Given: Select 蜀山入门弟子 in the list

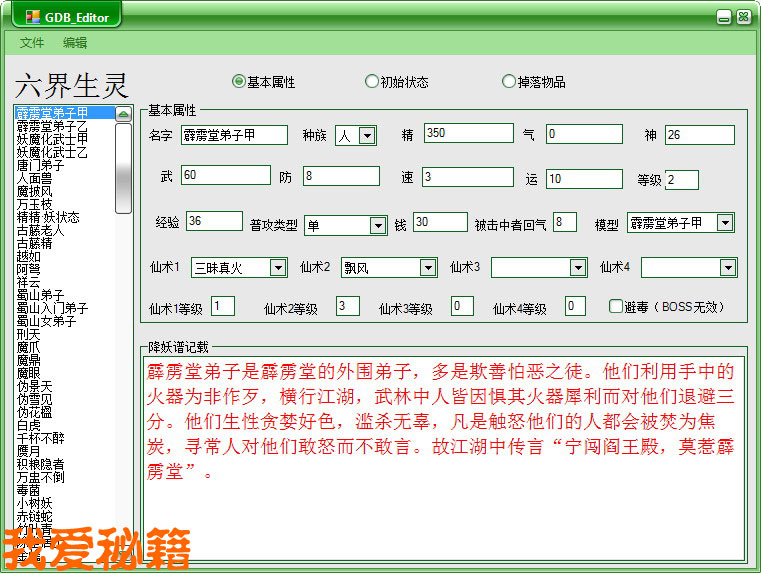Looking at the screenshot, I should 52,308.
